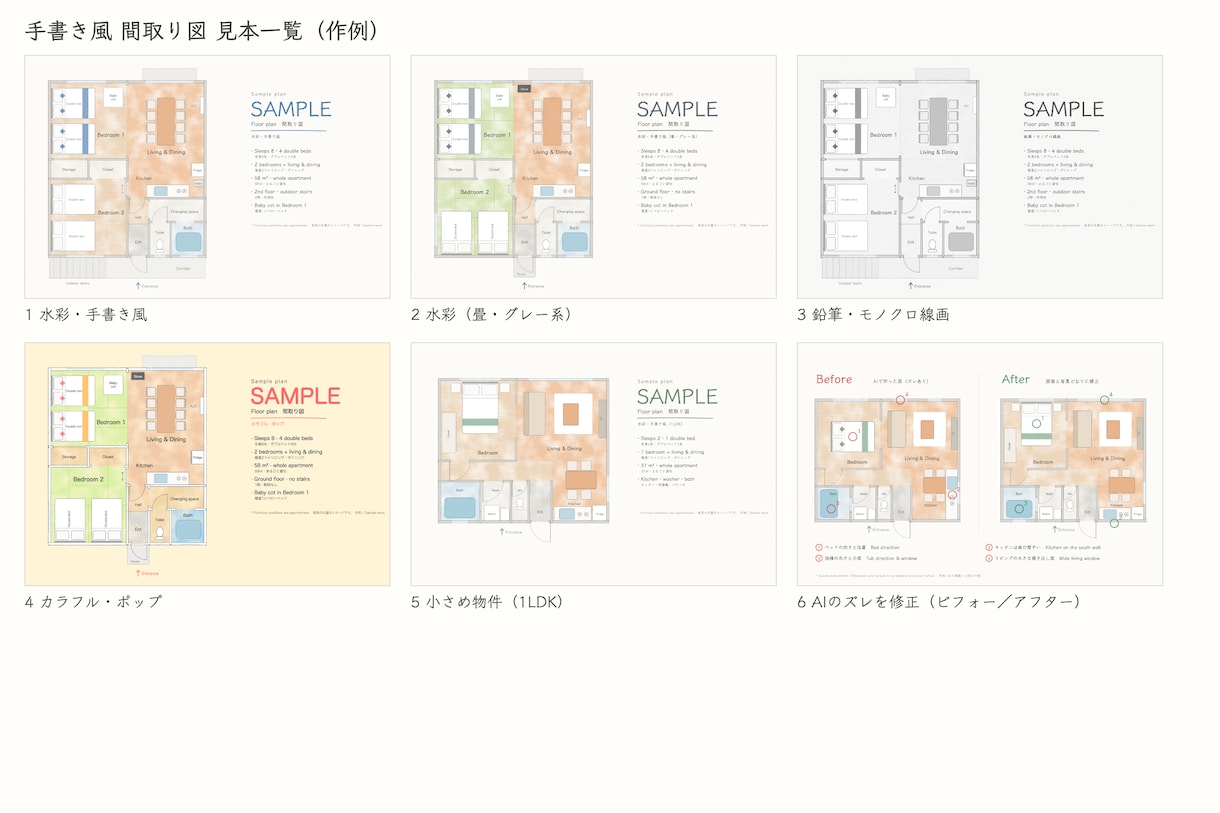The image size is (1220, 813).
Task: Click the 'Tub direction & window' legend line
Action: 867,558
